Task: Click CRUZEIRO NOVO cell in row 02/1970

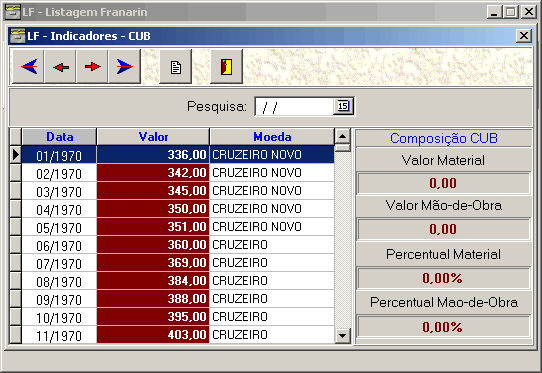Action: click(x=272, y=172)
